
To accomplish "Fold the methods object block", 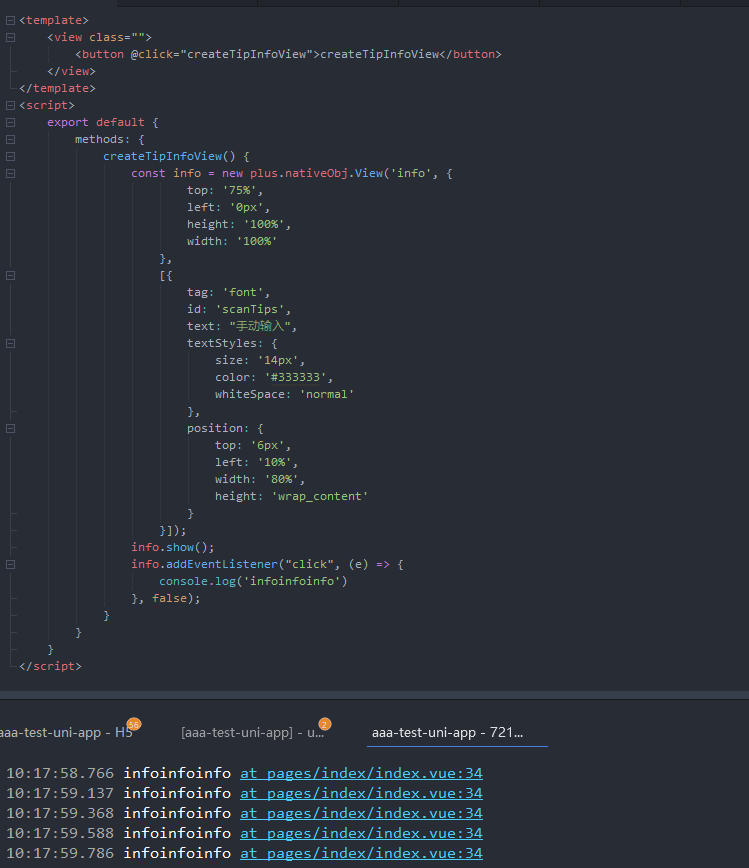I will click(10, 140).
